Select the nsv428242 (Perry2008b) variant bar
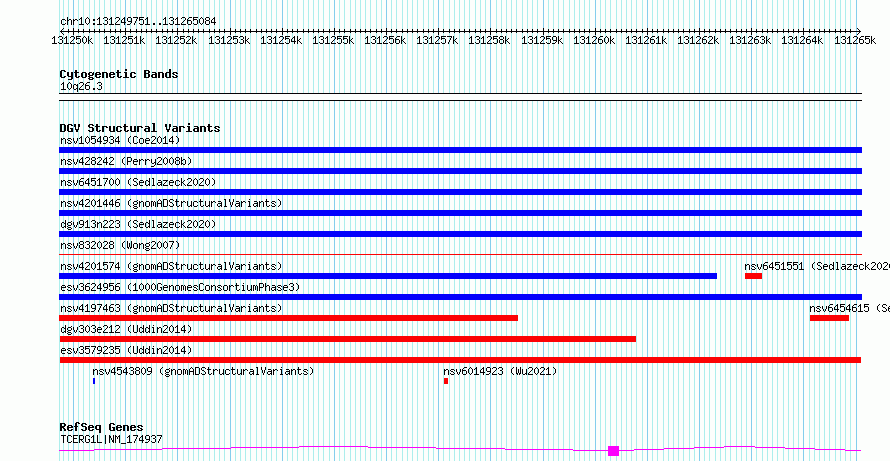Screen dimensions: 890x461 click(460, 171)
